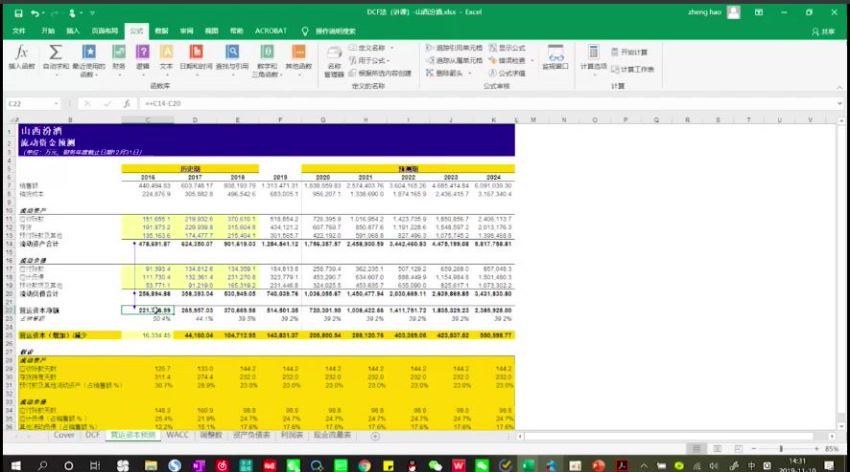Click the Share button
The height and width of the screenshot is (472, 850).
[x=823, y=32]
